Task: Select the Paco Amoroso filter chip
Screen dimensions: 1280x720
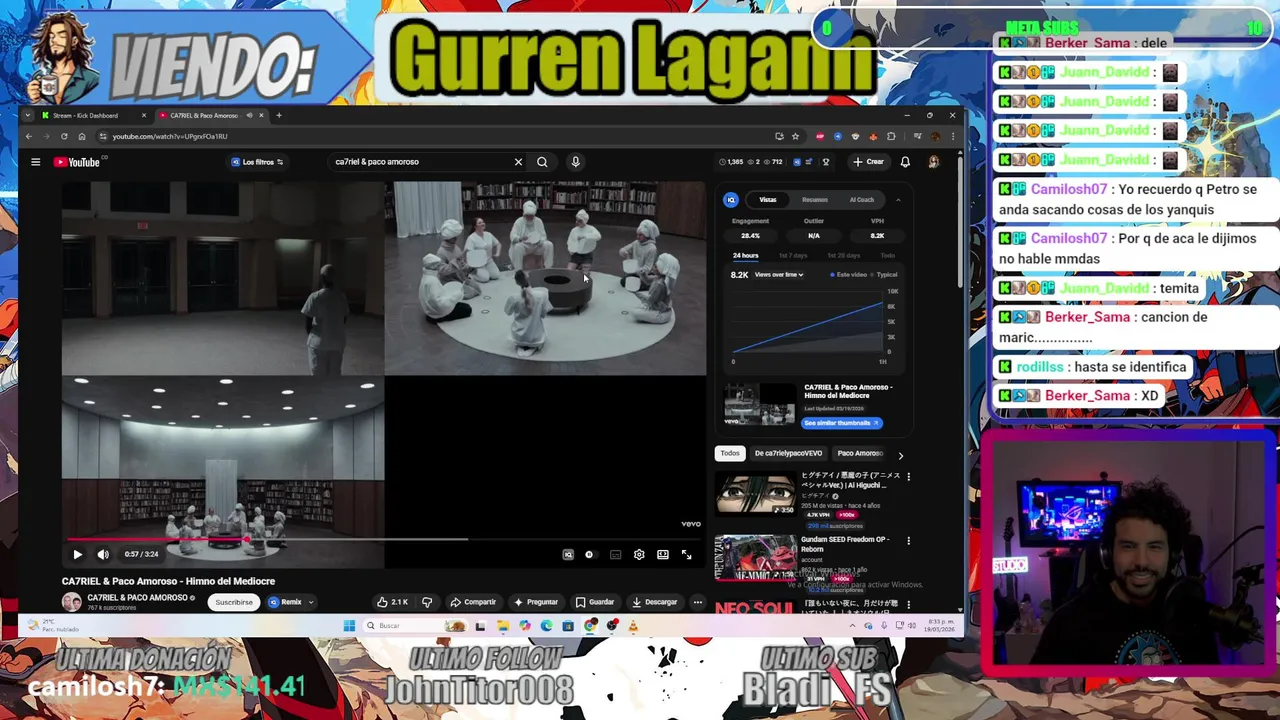Action: pos(859,454)
